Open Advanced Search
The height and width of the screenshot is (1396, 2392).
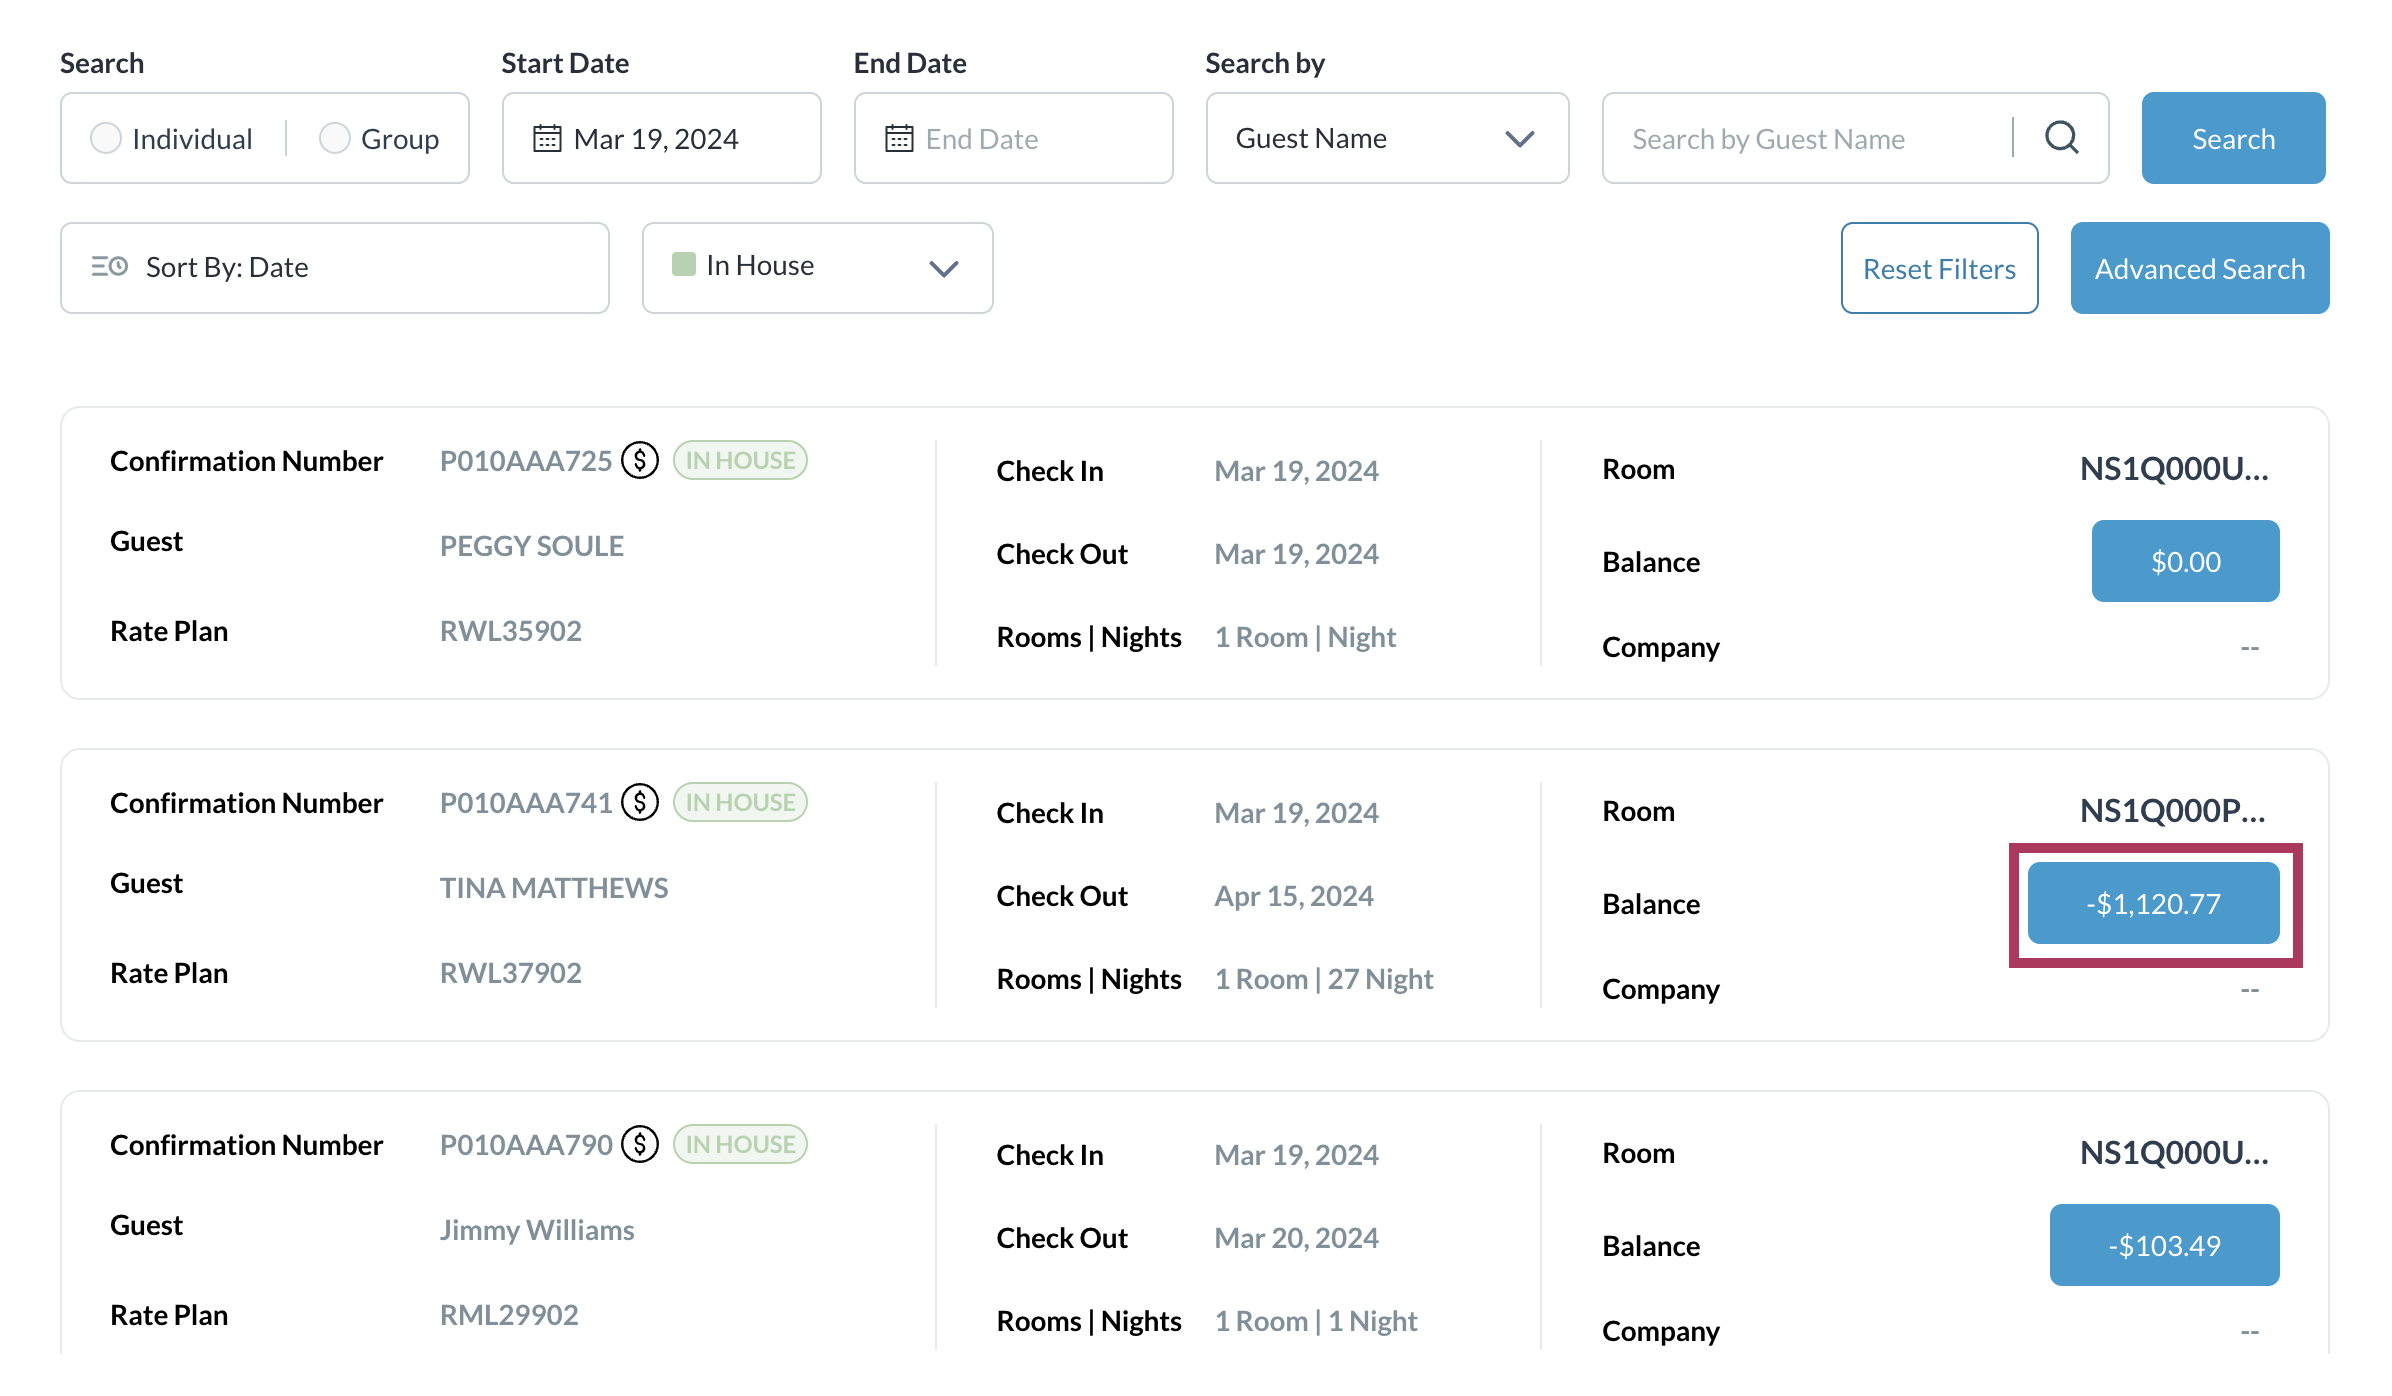[2199, 268]
